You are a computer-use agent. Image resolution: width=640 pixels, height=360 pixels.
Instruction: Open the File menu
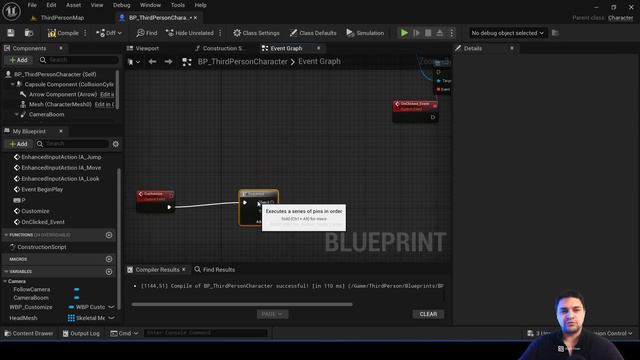[32, 5]
